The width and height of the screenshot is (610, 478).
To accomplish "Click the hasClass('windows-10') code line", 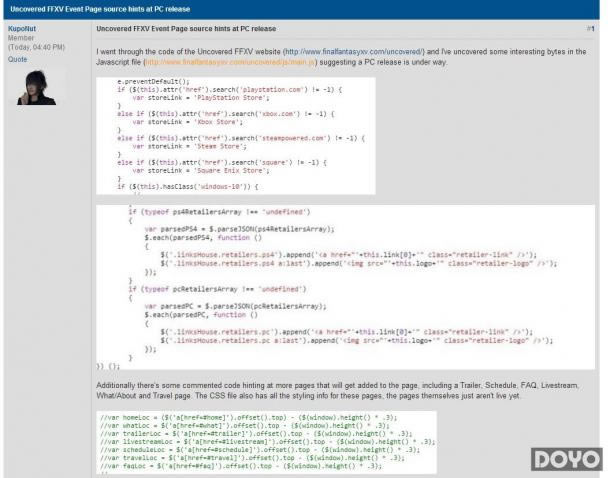I will point(188,187).
